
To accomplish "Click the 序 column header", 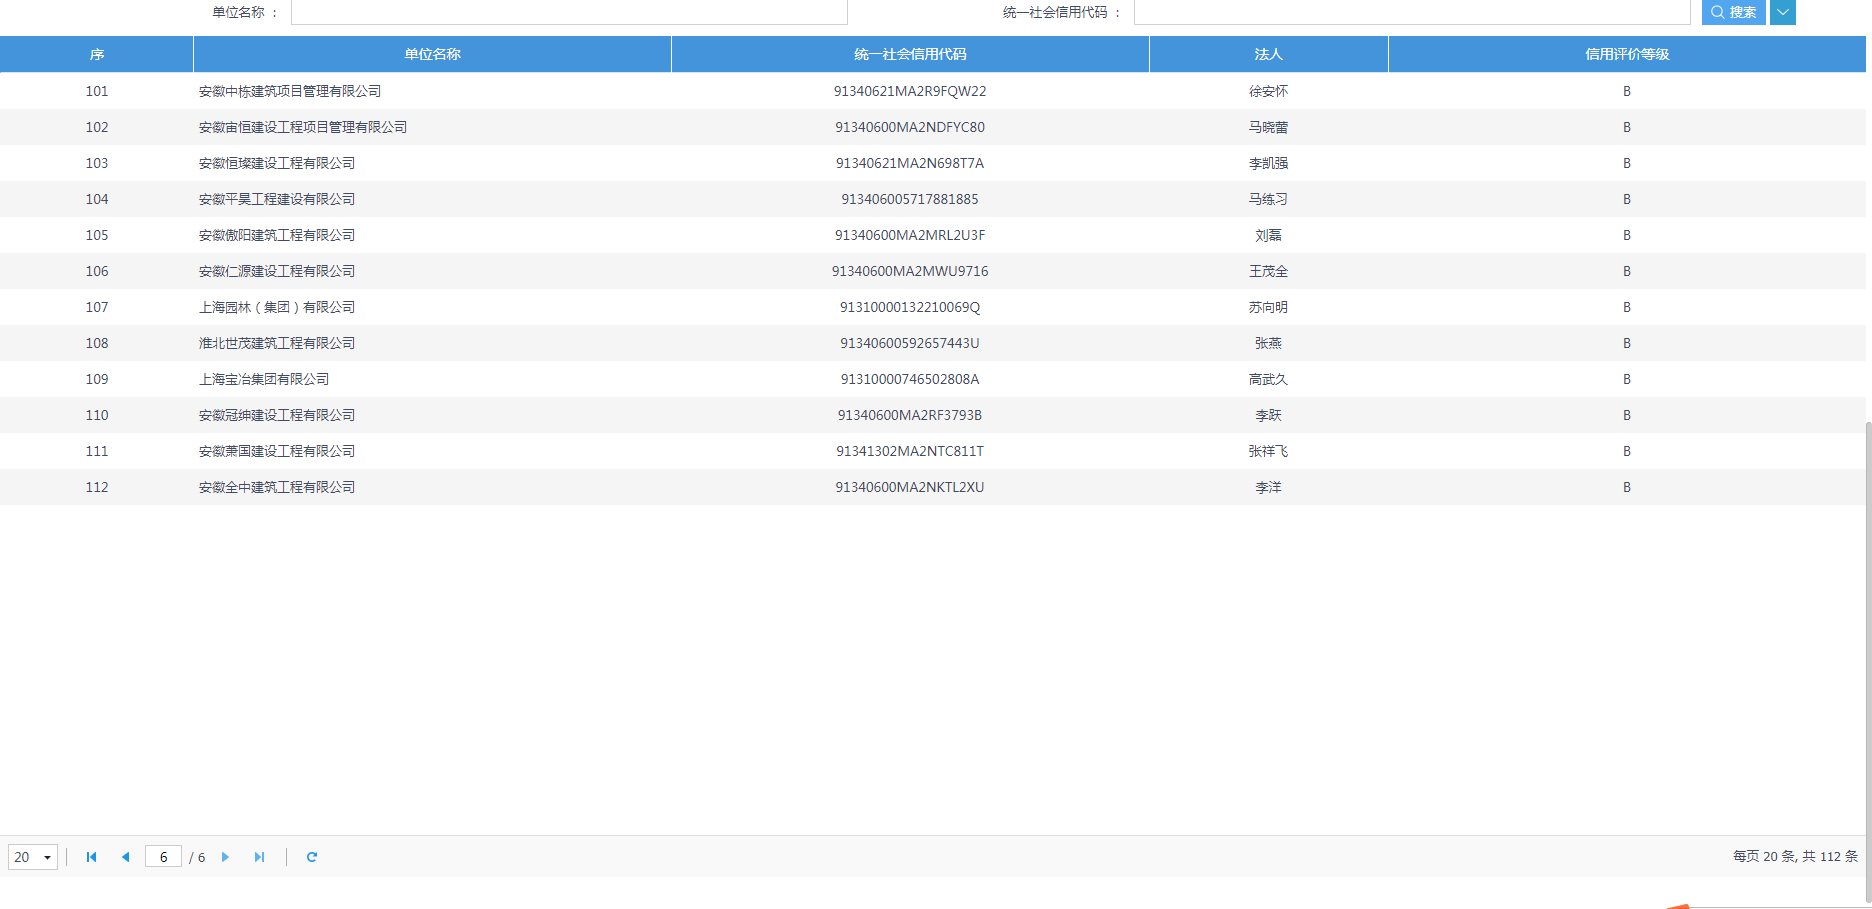I will (97, 54).
